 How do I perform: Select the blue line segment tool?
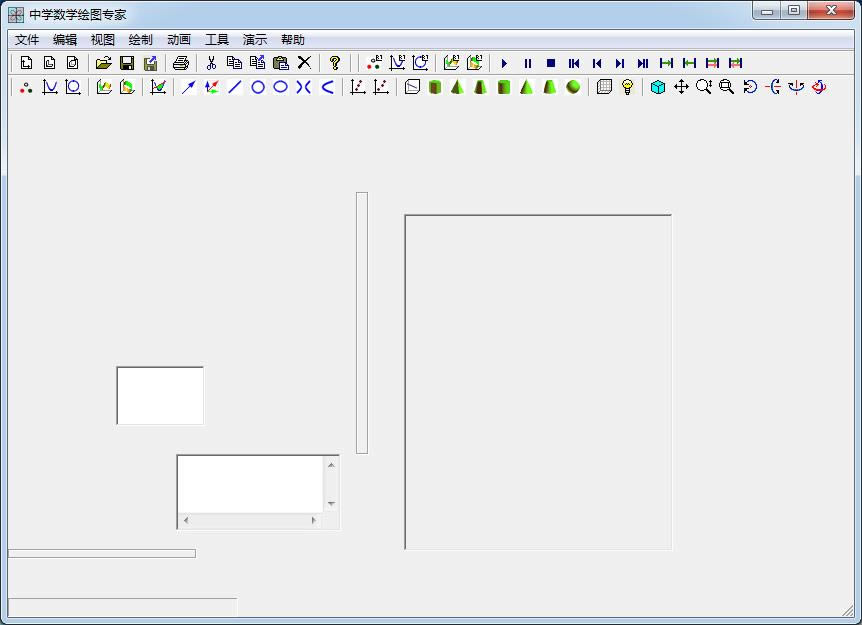coord(235,87)
